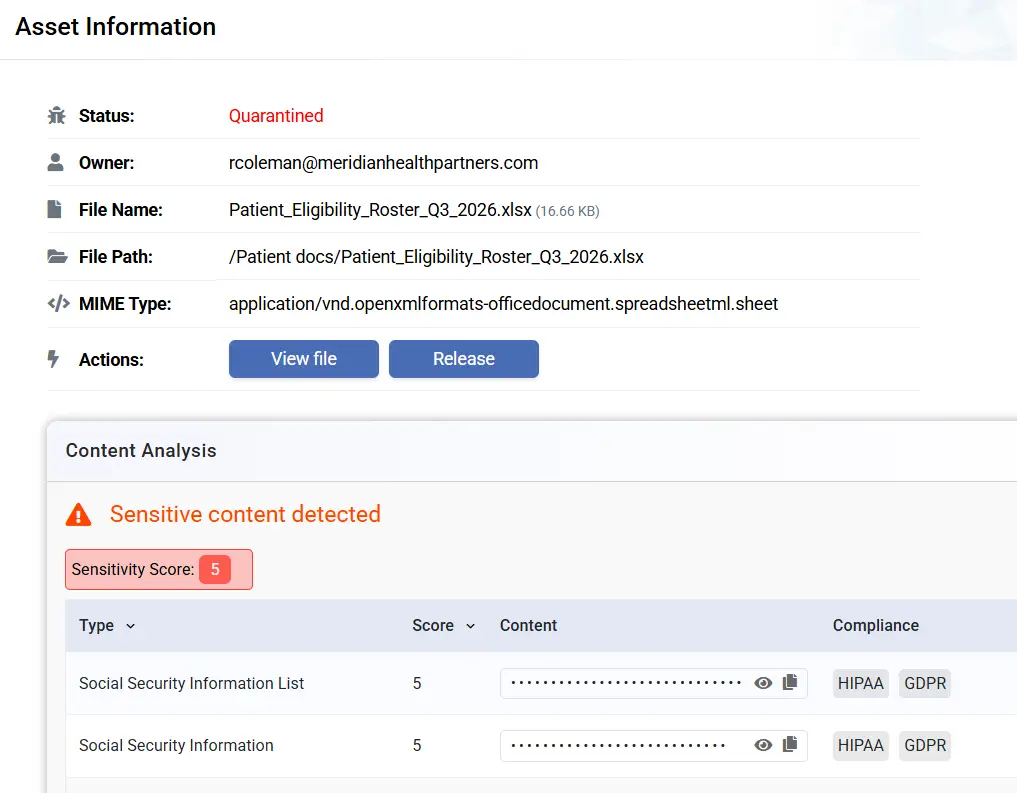The height and width of the screenshot is (793, 1017).
Task: Release the file from quarantine
Action: 464,359
